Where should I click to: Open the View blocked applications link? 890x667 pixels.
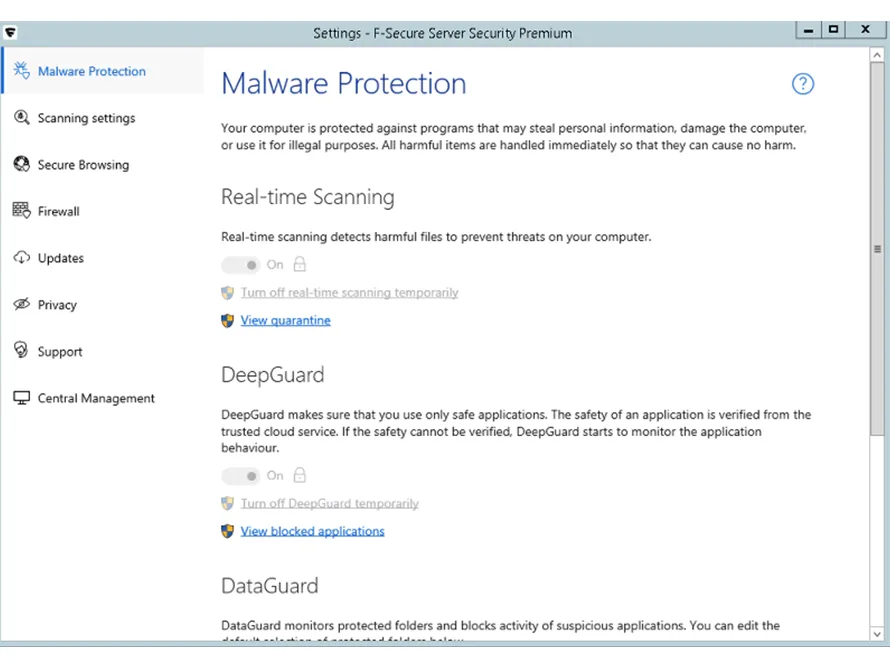point(312,531)
